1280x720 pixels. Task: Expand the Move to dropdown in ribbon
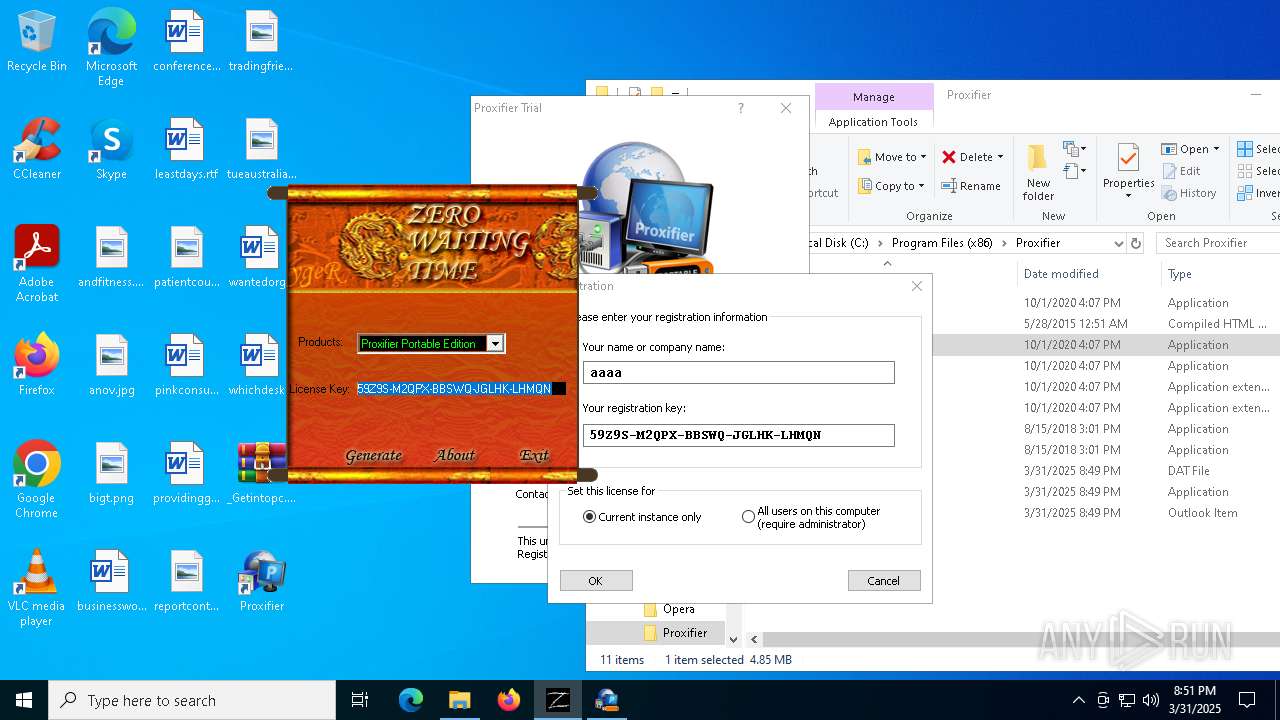pos(923,157)
